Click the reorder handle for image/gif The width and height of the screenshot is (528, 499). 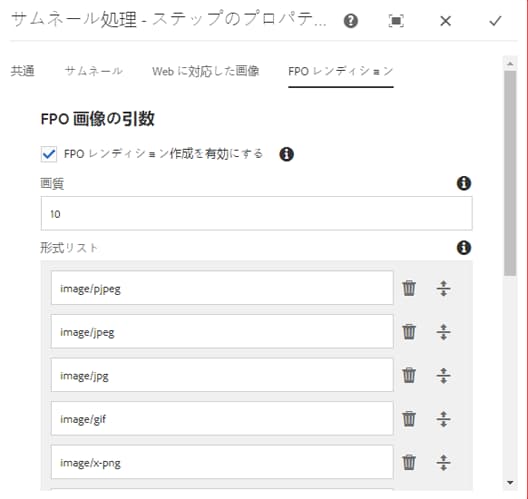point(443,419)
